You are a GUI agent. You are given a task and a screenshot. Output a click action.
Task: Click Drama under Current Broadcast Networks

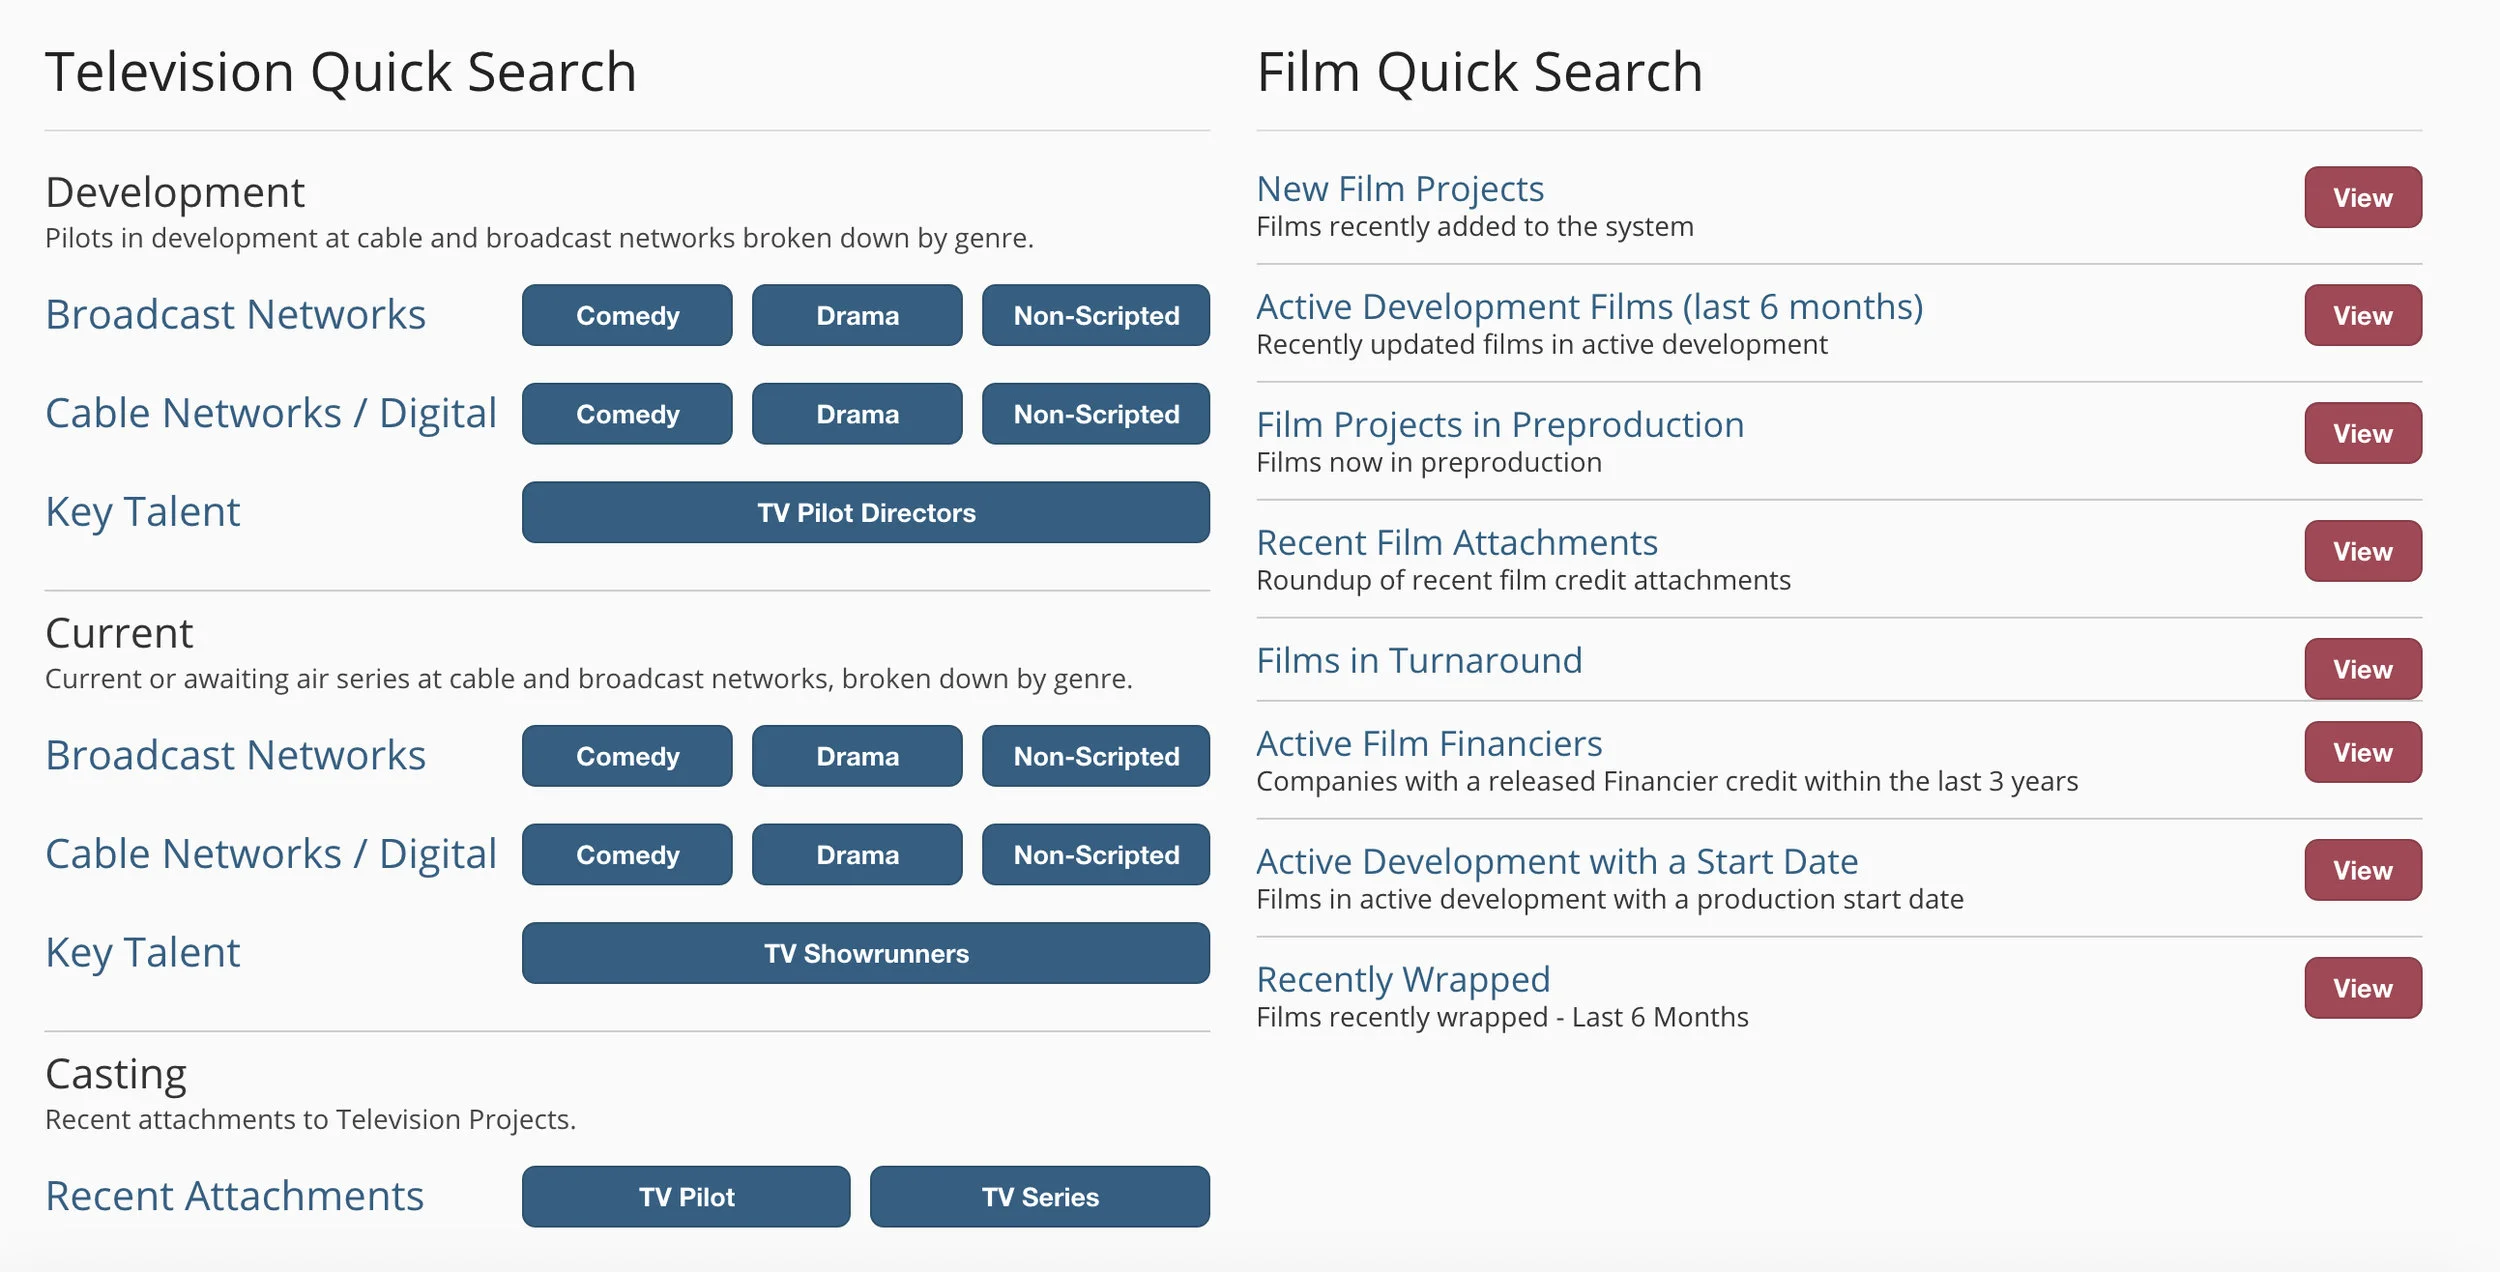tap(857, 756)
